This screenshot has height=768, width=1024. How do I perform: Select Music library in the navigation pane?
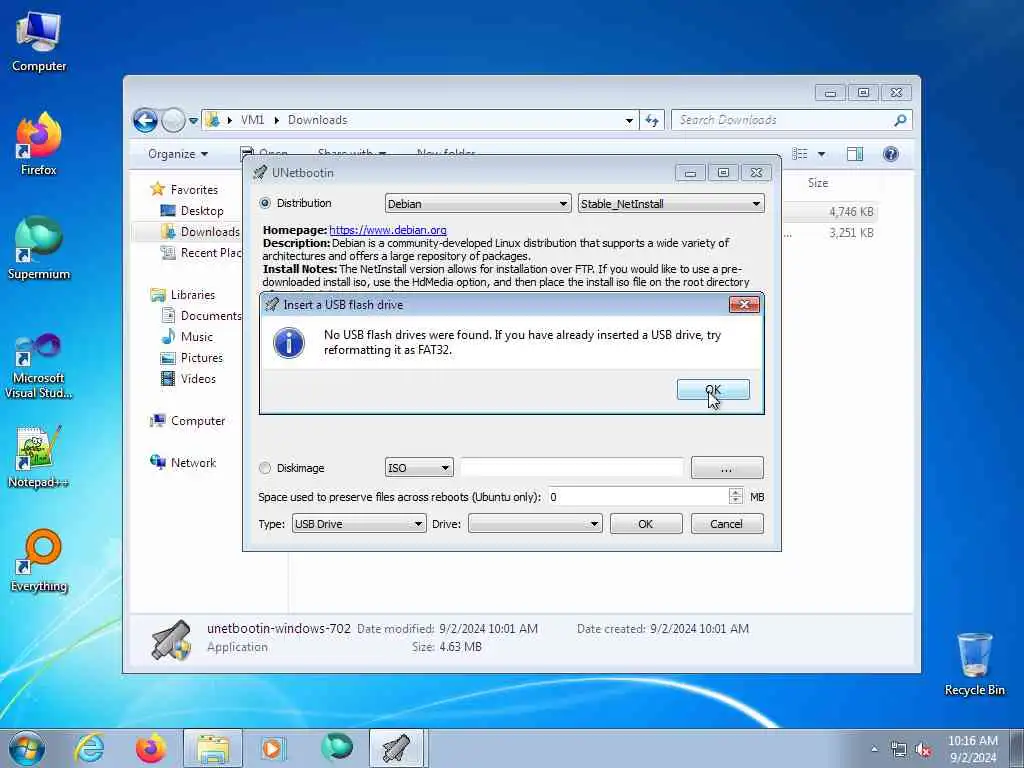[197, 337]
